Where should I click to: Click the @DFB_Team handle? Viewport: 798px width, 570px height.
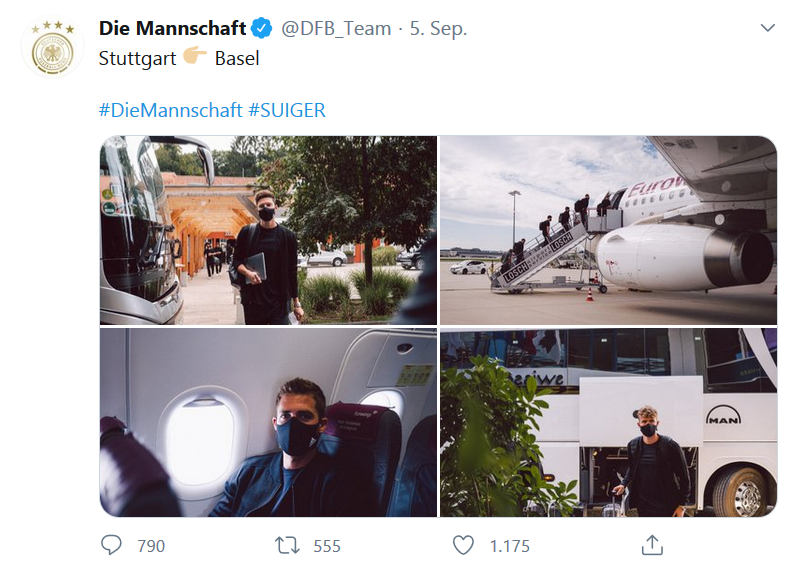tap(336, 28)
